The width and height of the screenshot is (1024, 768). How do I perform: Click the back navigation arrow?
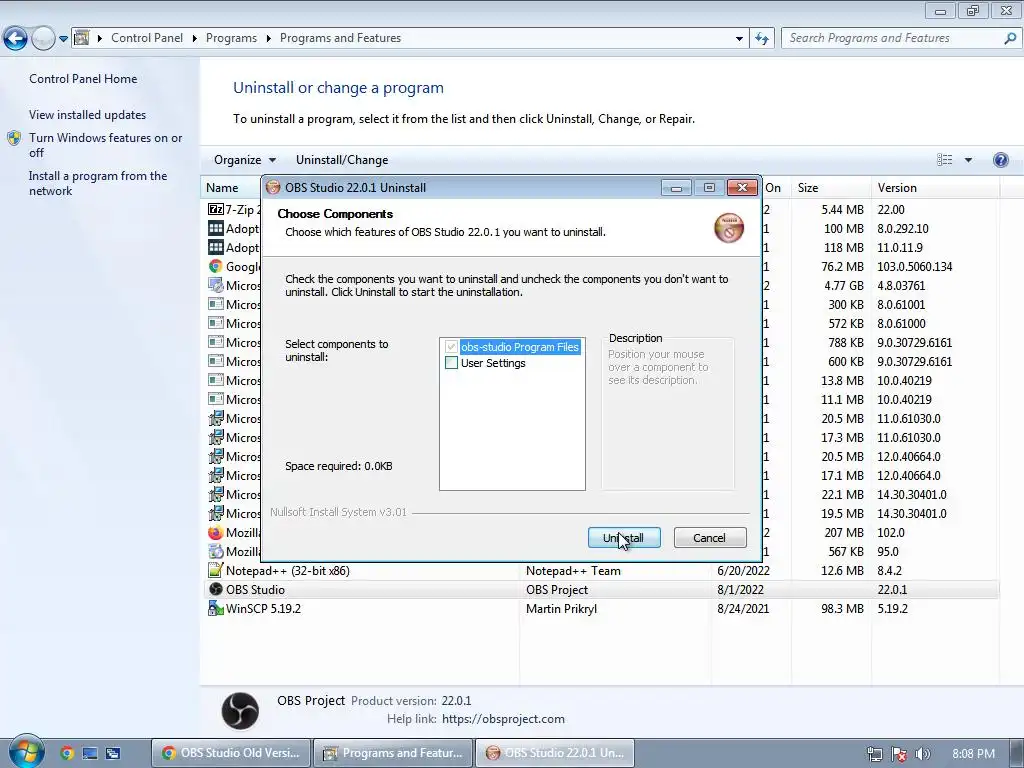(16, 39)
